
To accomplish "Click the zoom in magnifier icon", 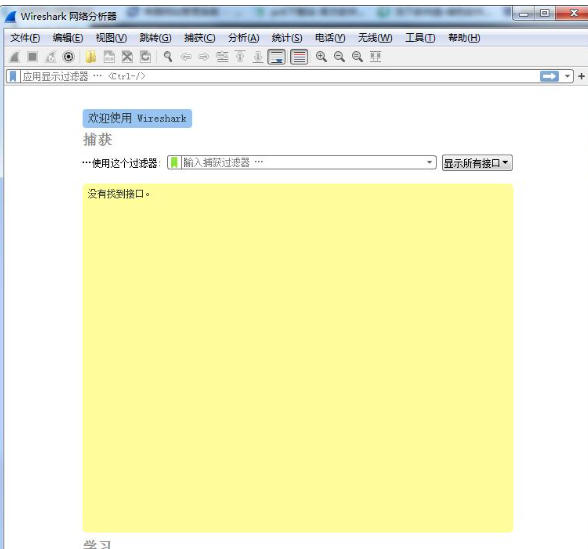I will tap(321, 57).
